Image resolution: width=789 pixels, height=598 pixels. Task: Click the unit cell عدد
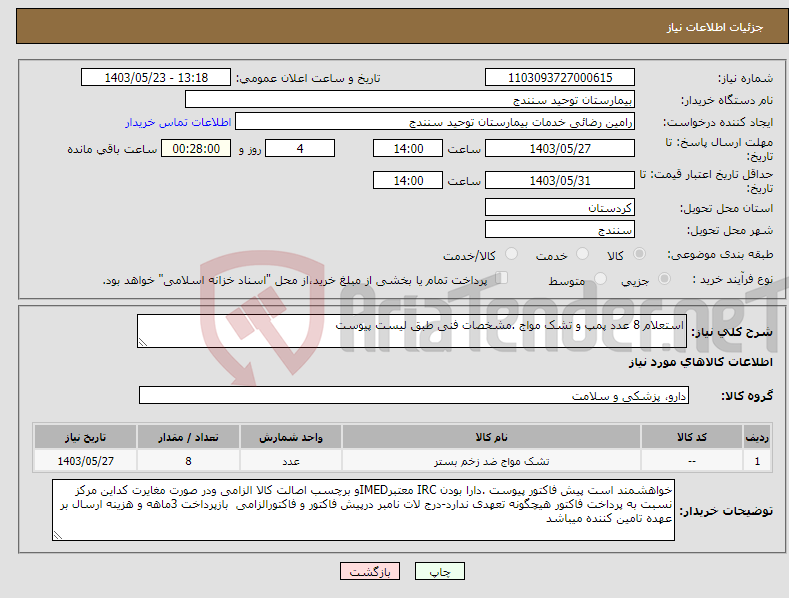pyautogui.click(x=291, y=461)
